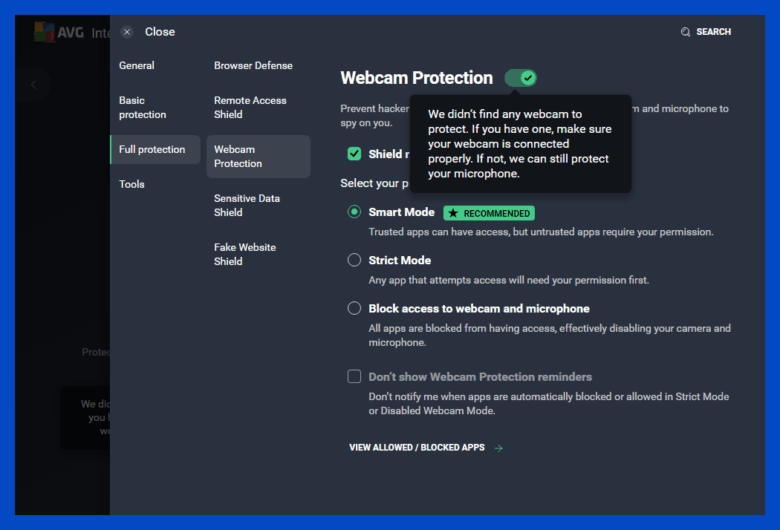Select the Full protection section

155,149
